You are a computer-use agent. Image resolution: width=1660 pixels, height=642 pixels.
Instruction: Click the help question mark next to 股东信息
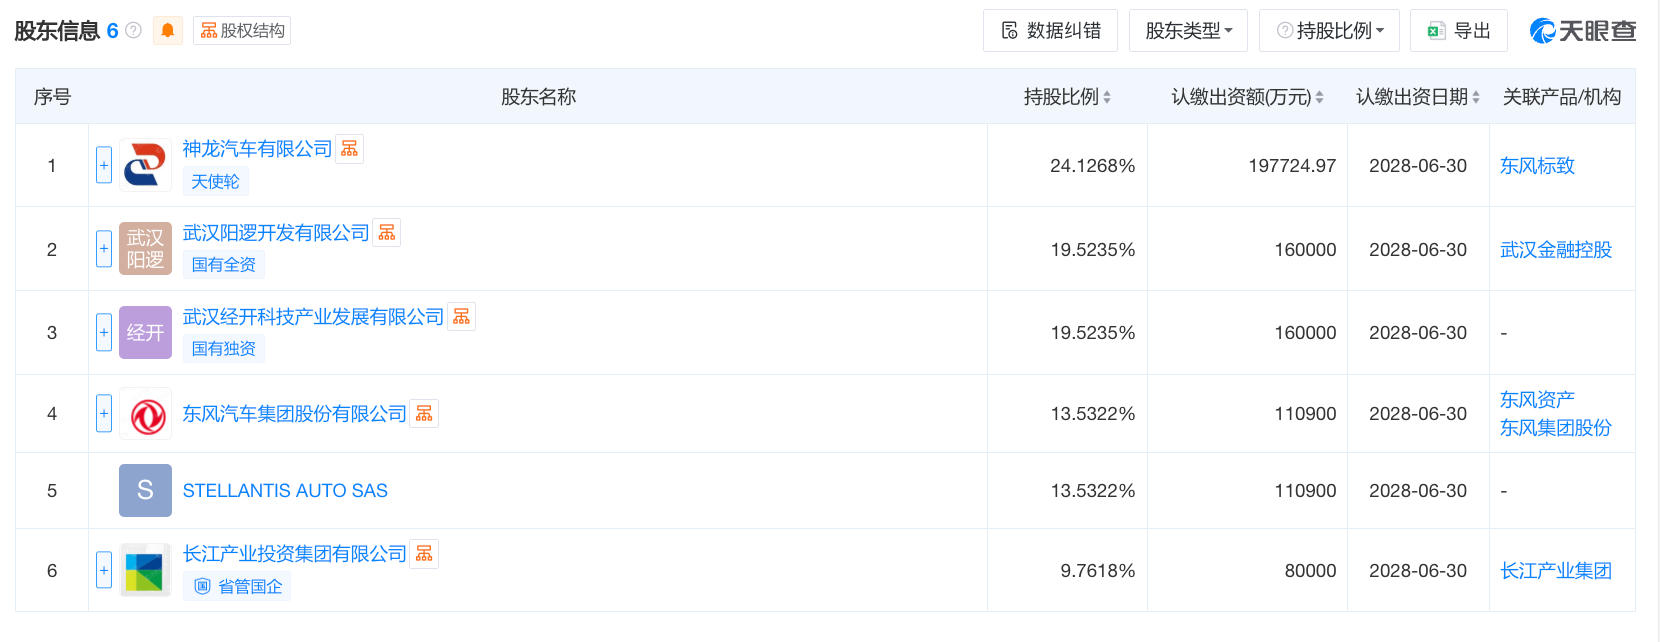tap(133, 31)
